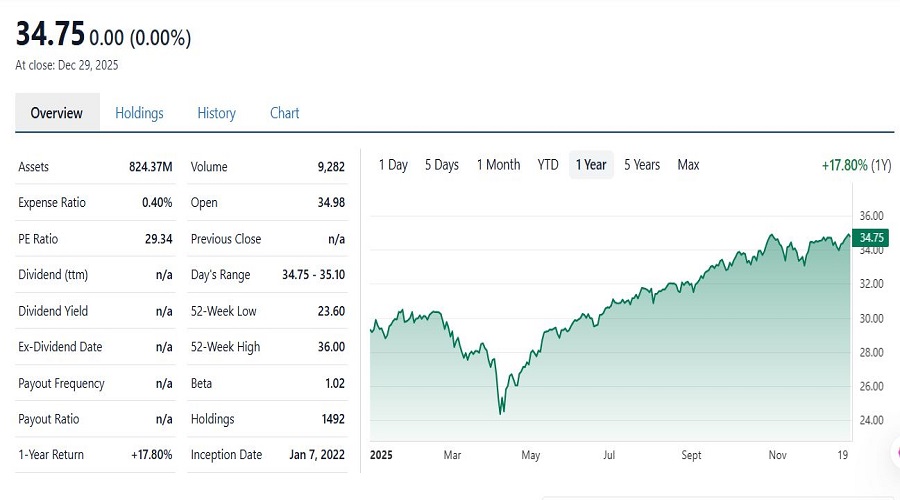
Task: Switch to the Holdings tab
Action: 139,113
